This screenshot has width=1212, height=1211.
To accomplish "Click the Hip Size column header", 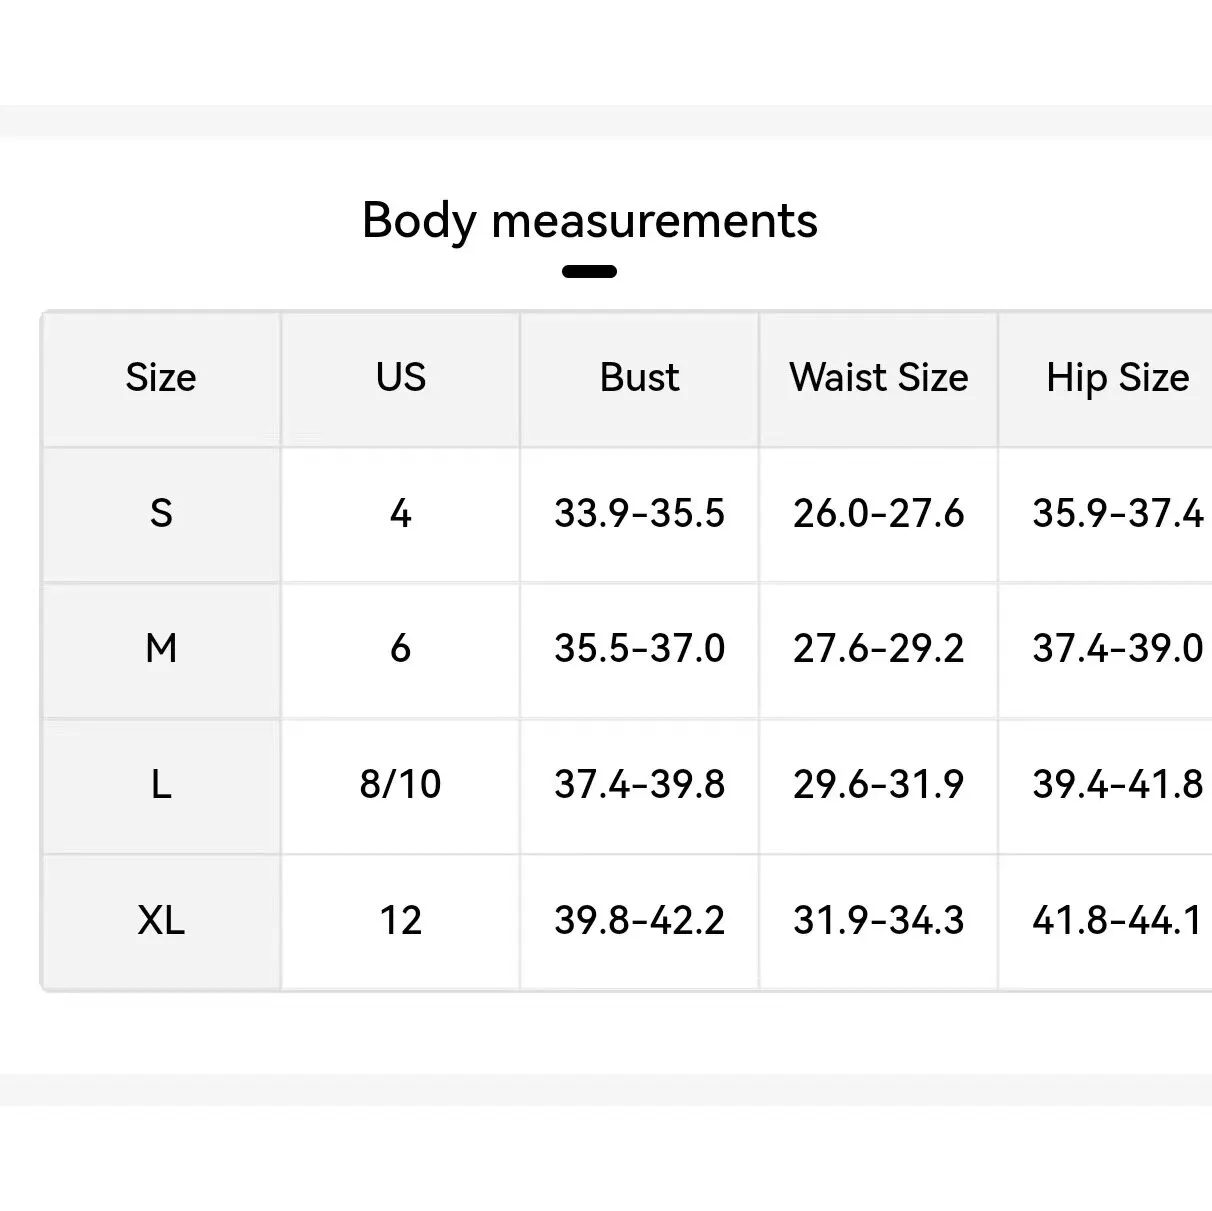I will pos(1118,378).
